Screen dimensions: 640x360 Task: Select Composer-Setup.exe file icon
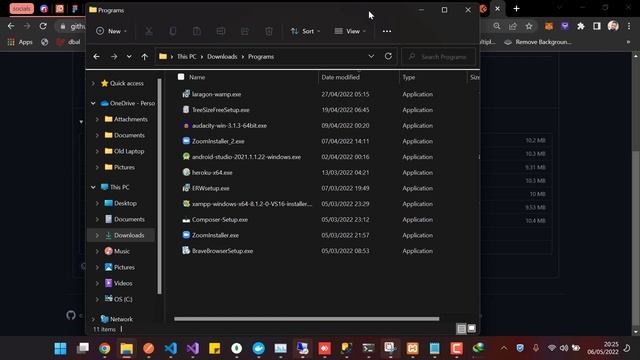186,220
